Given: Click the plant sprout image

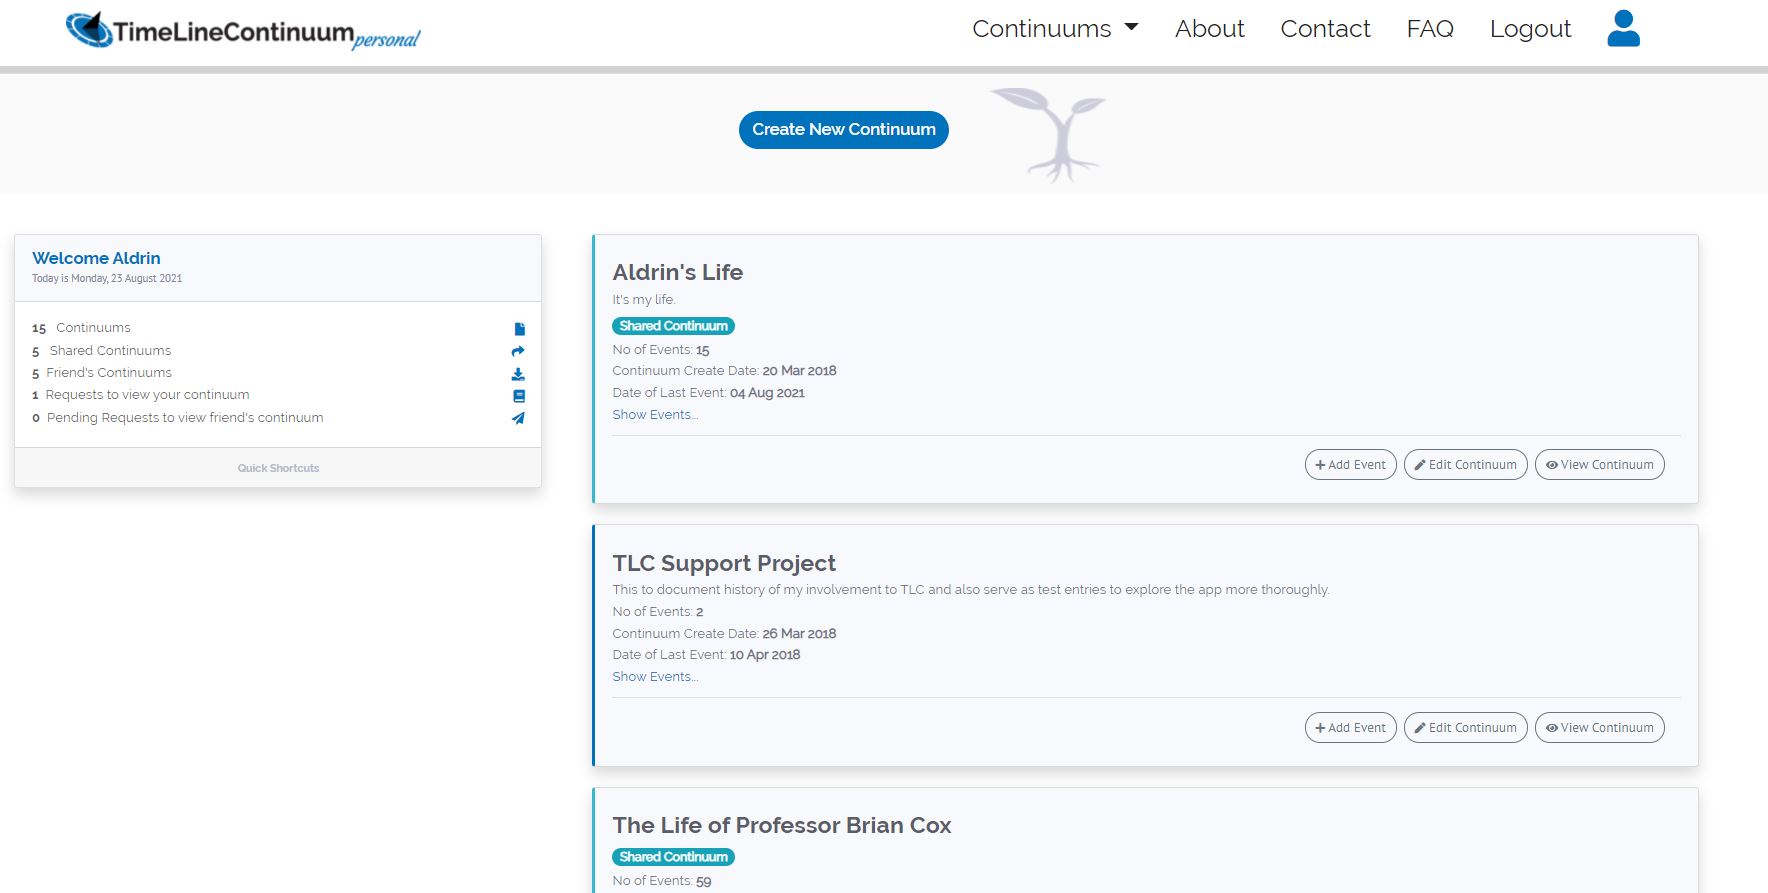Looking at the screenshot, I should pyautogui.click(x=1050, y=134).
